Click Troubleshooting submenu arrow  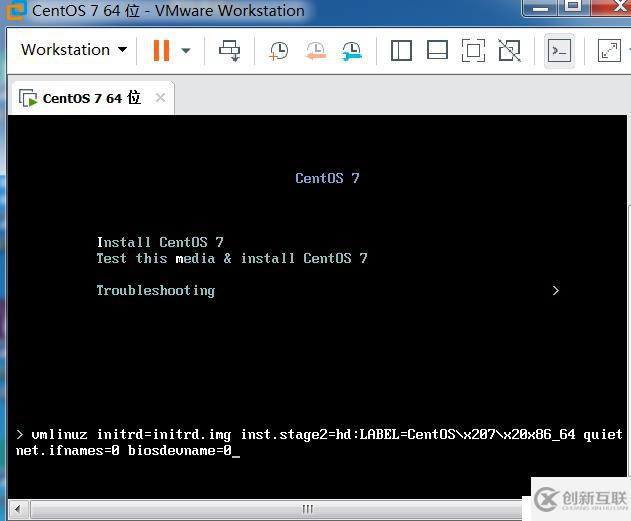click(x=556, y=290)
